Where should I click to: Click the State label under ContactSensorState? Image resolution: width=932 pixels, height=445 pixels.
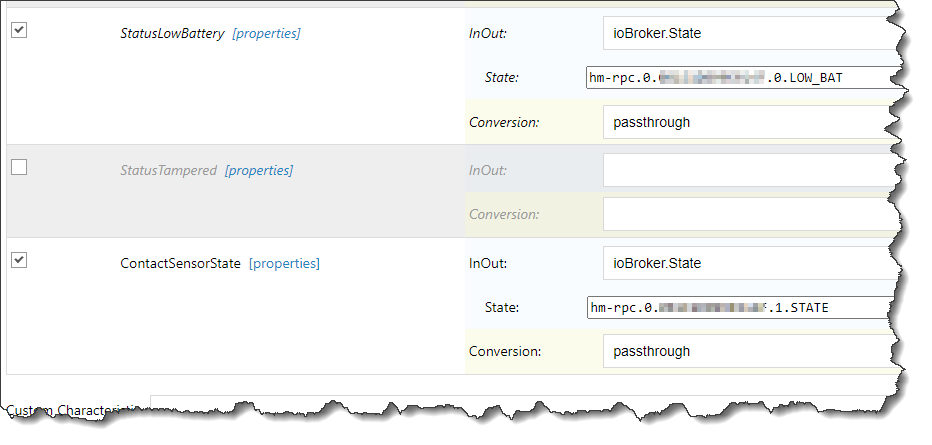coord(501,308)
